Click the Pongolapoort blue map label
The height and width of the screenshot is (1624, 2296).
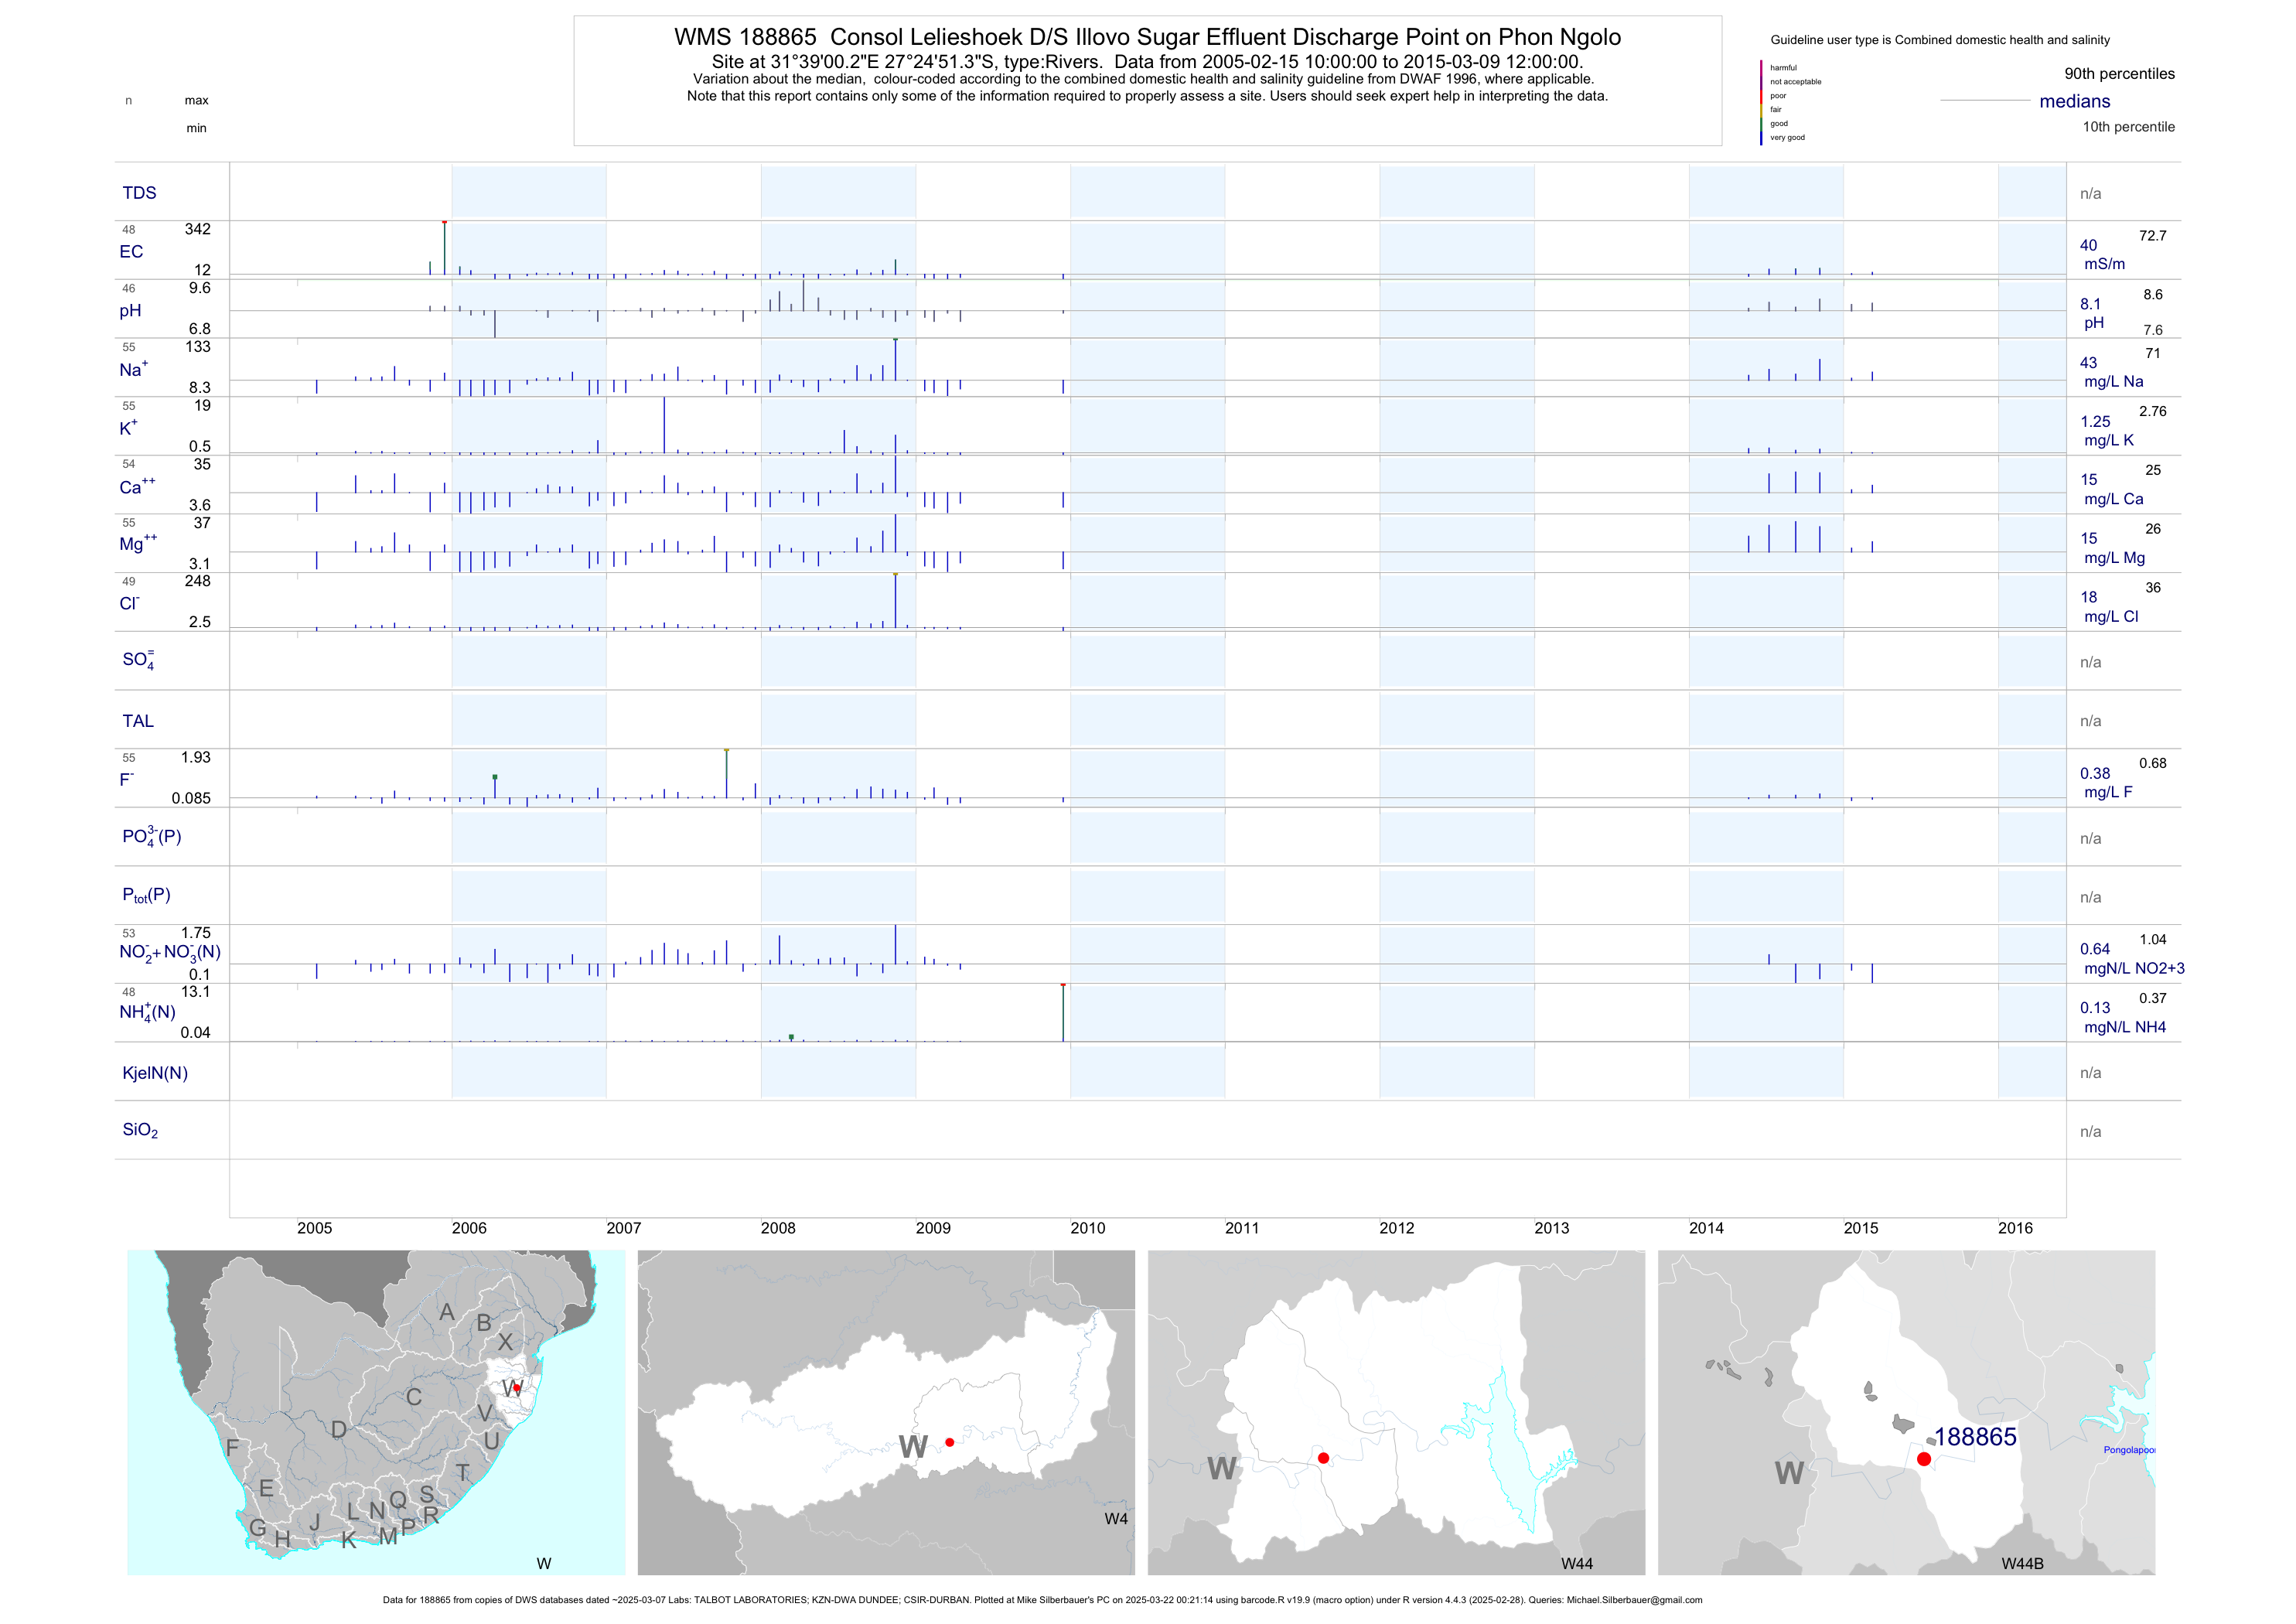pos(2128,1450)
